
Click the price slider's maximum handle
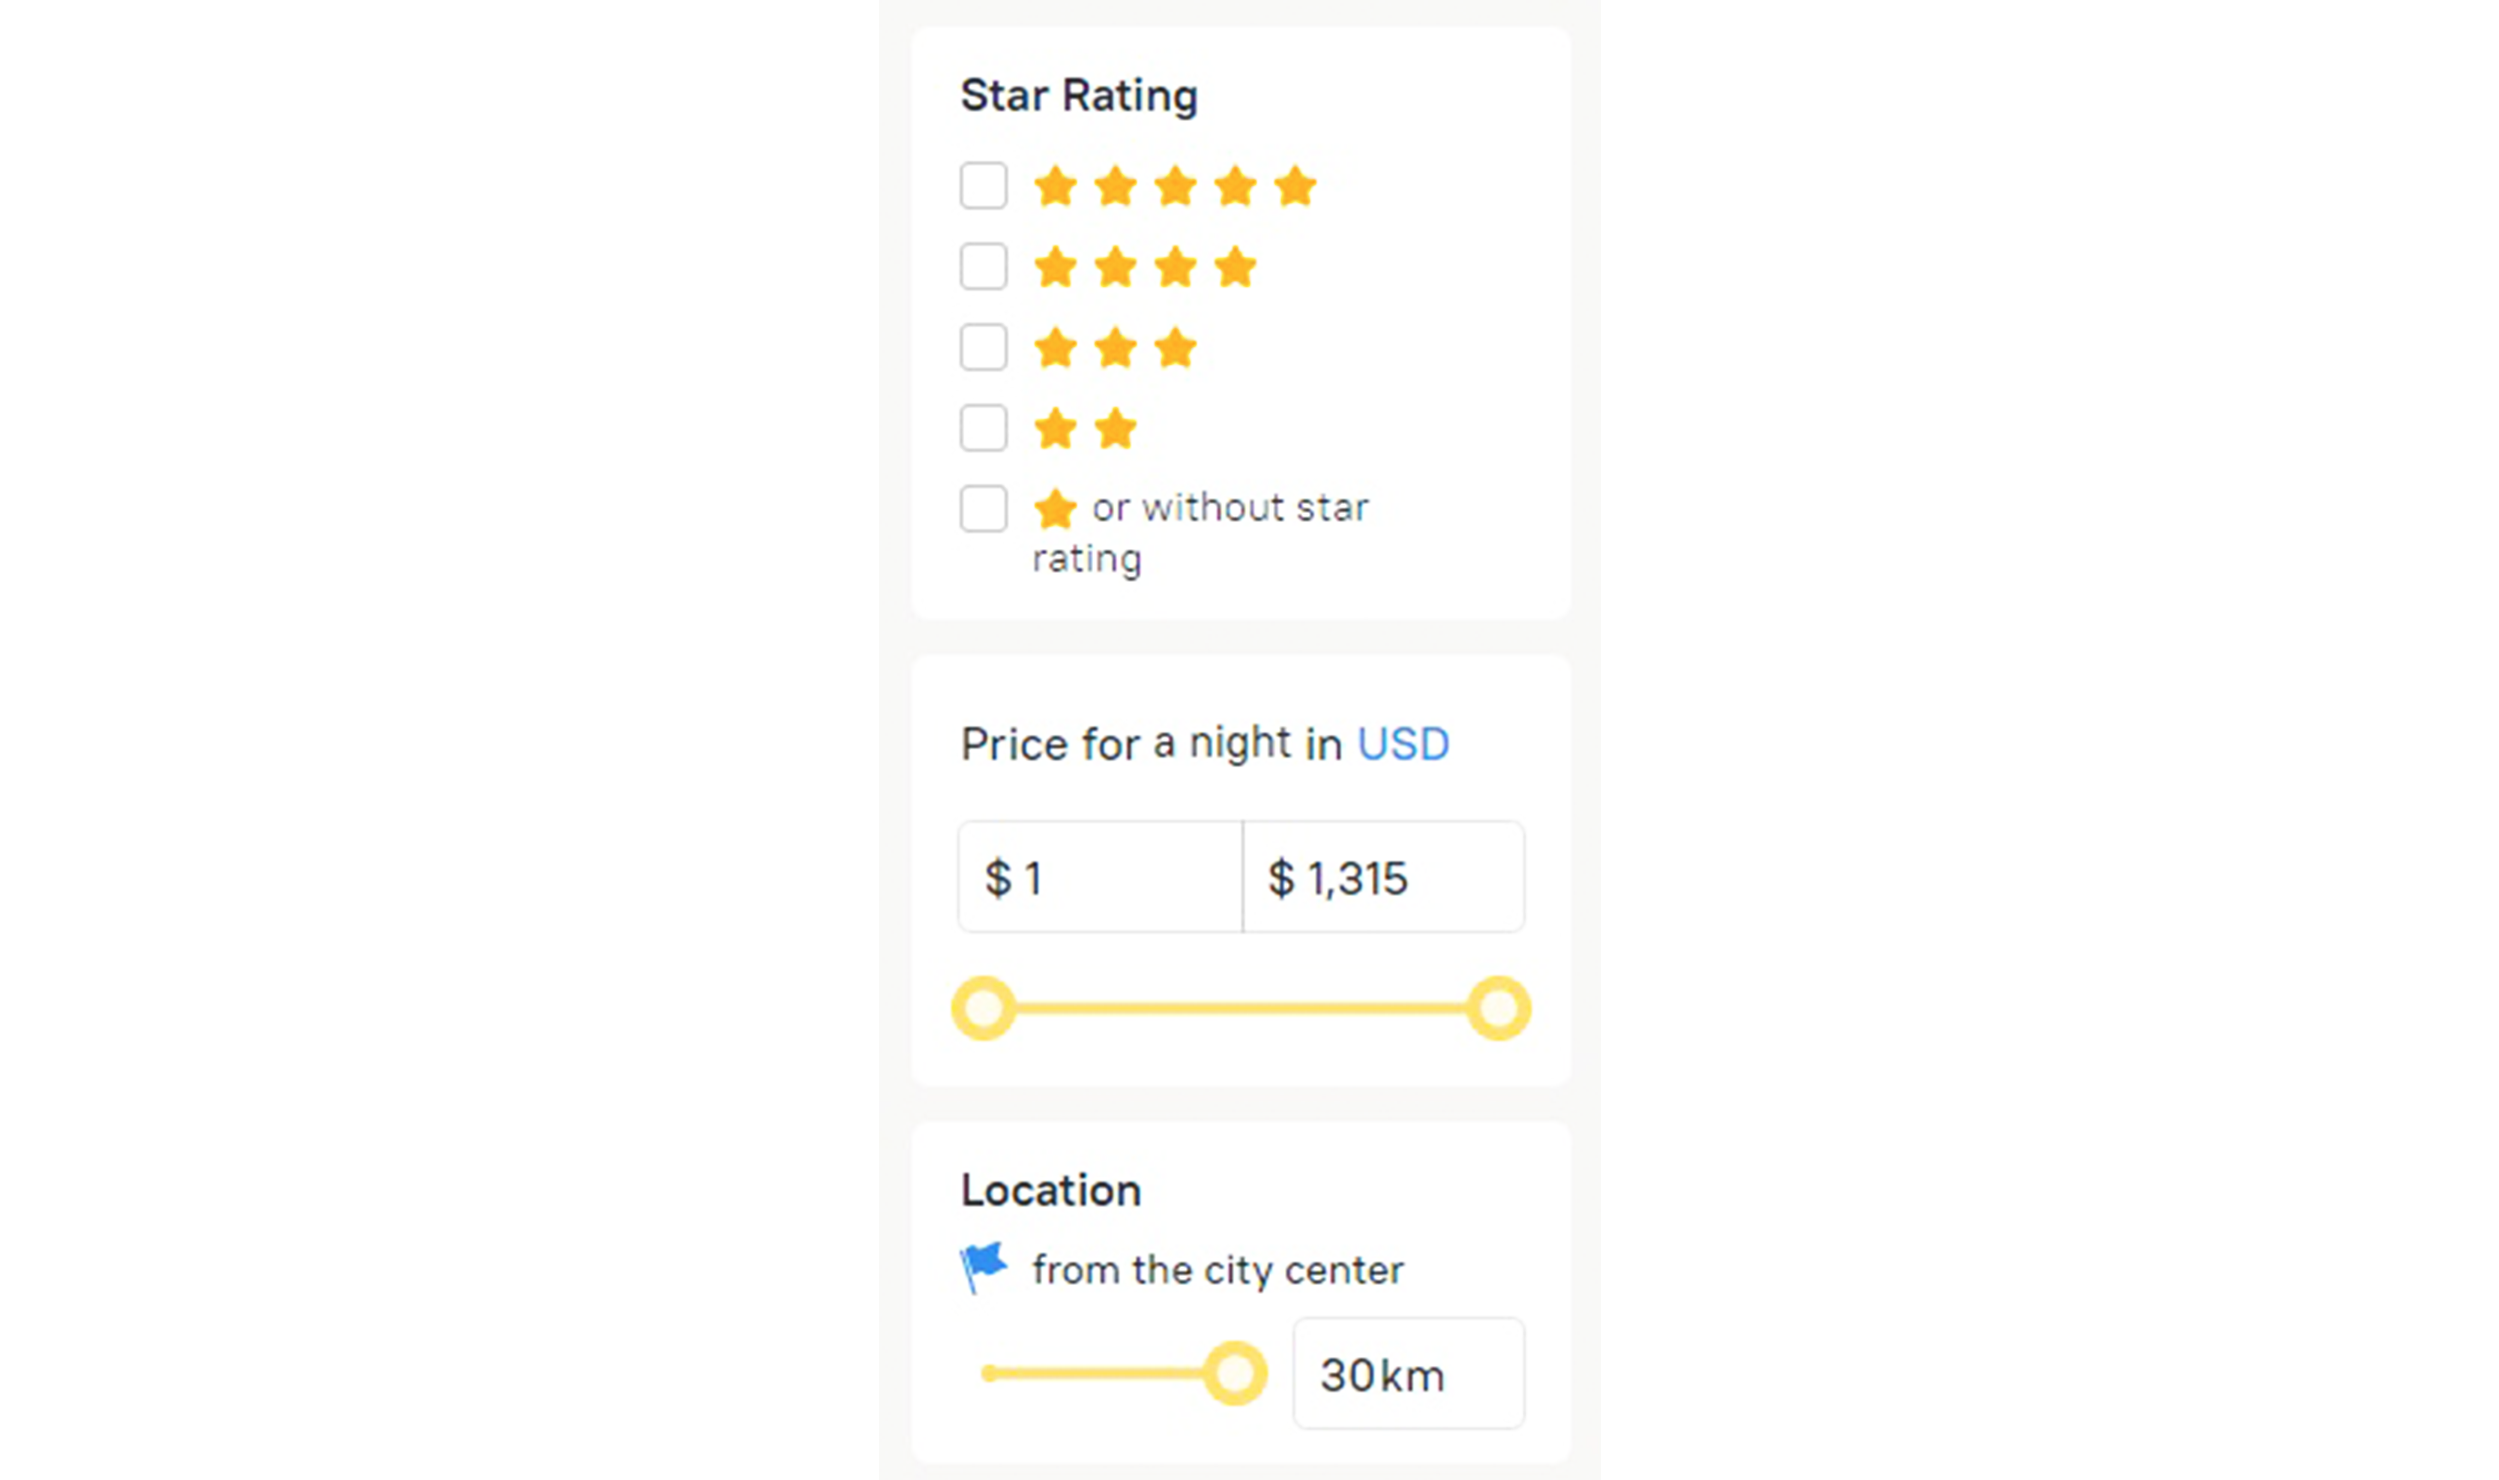click(1498, 1008)
